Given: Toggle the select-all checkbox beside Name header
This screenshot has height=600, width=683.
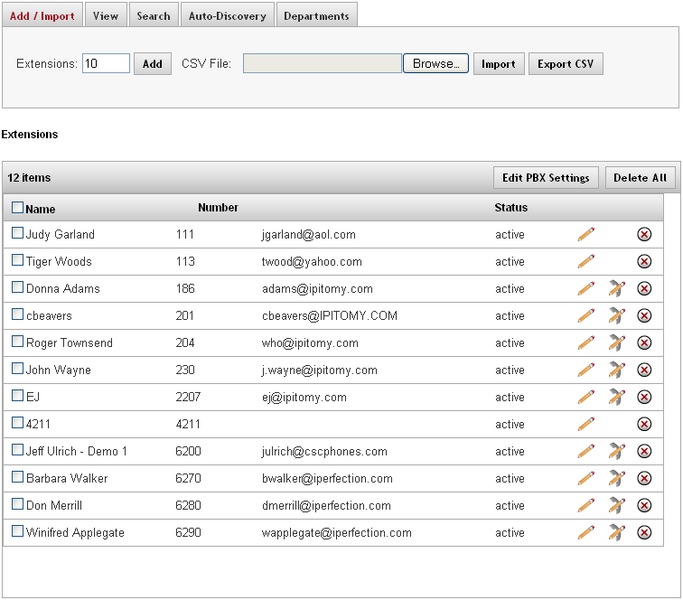Looking at the screenshot, I should click(x=17, y=208).
